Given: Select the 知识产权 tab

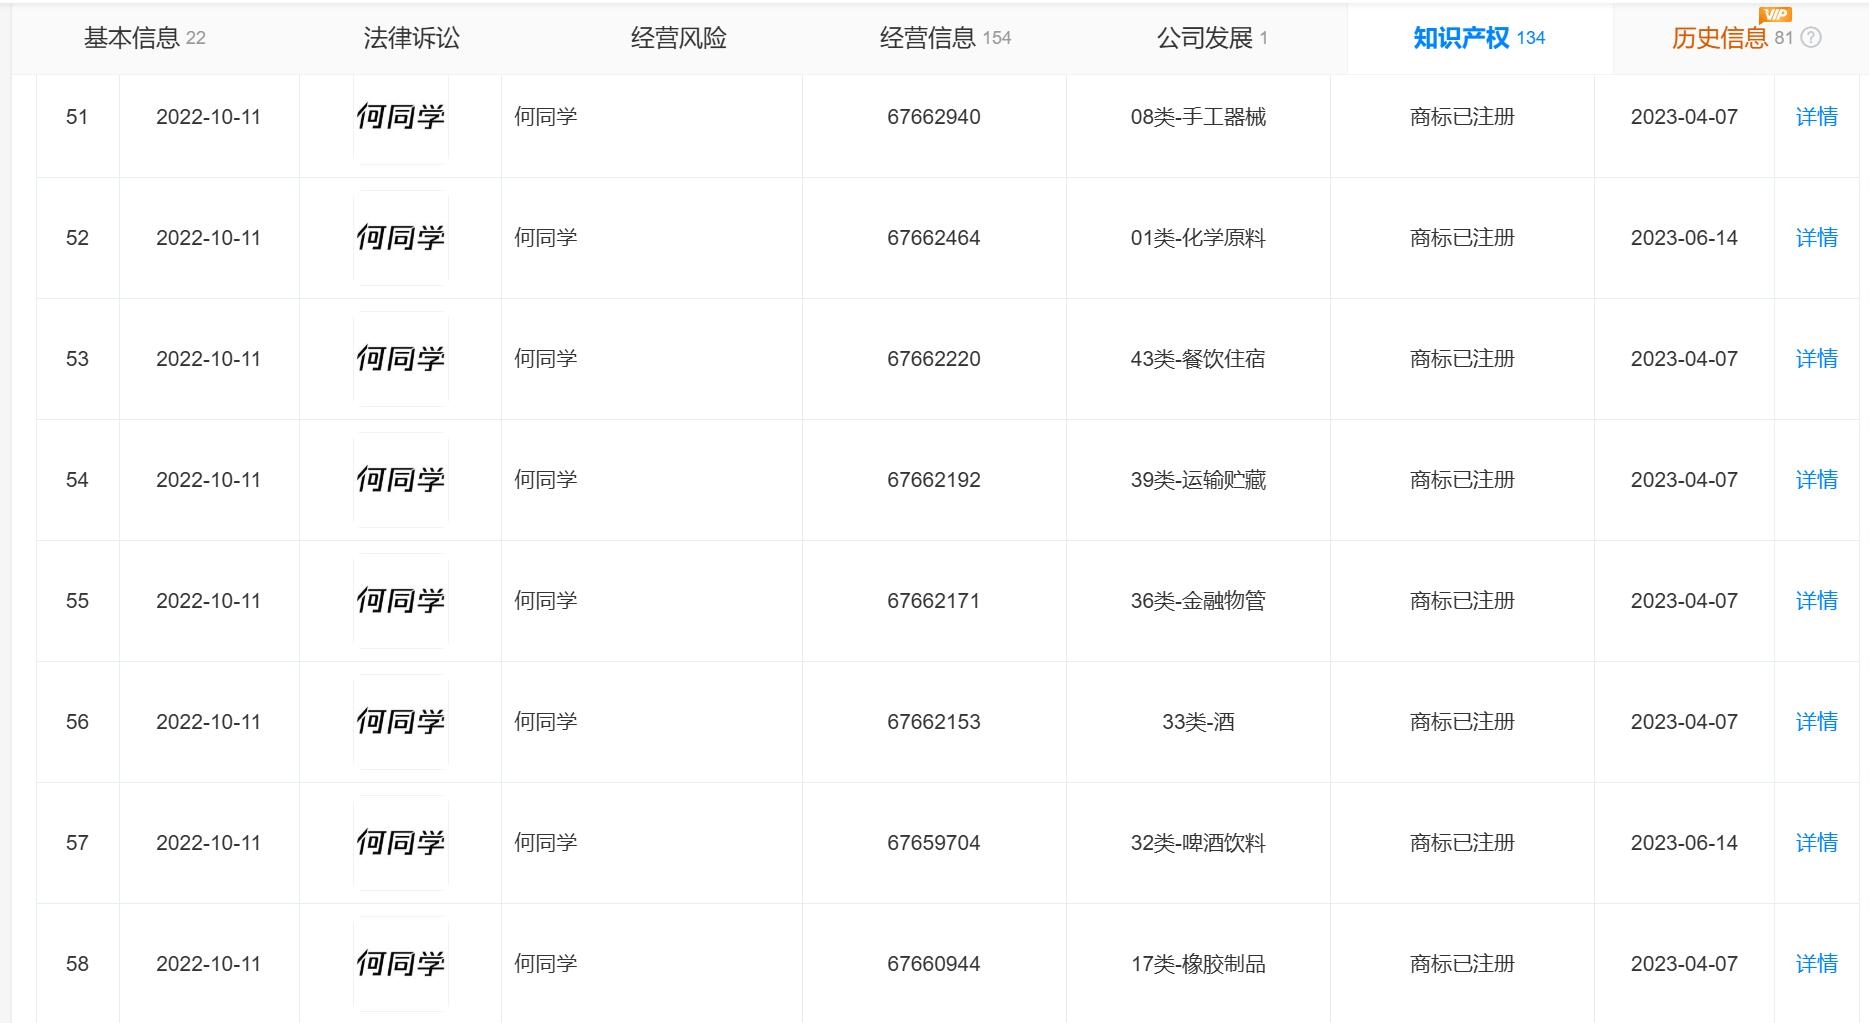Looking at the screenshot, I should 1479,38.
